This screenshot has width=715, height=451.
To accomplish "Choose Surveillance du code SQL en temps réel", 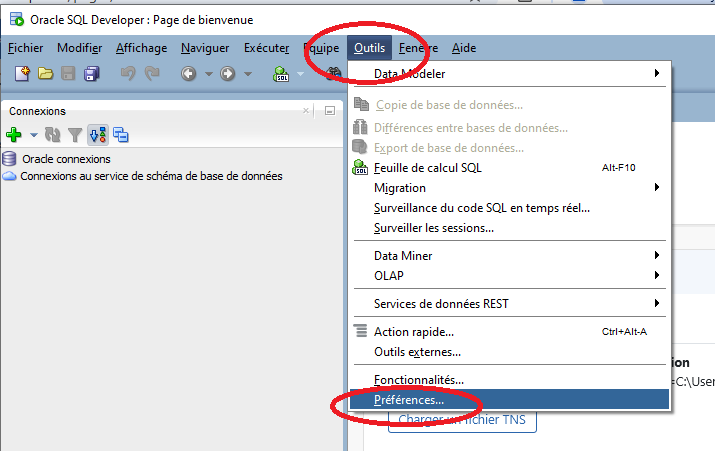I will tap(509, 207).
